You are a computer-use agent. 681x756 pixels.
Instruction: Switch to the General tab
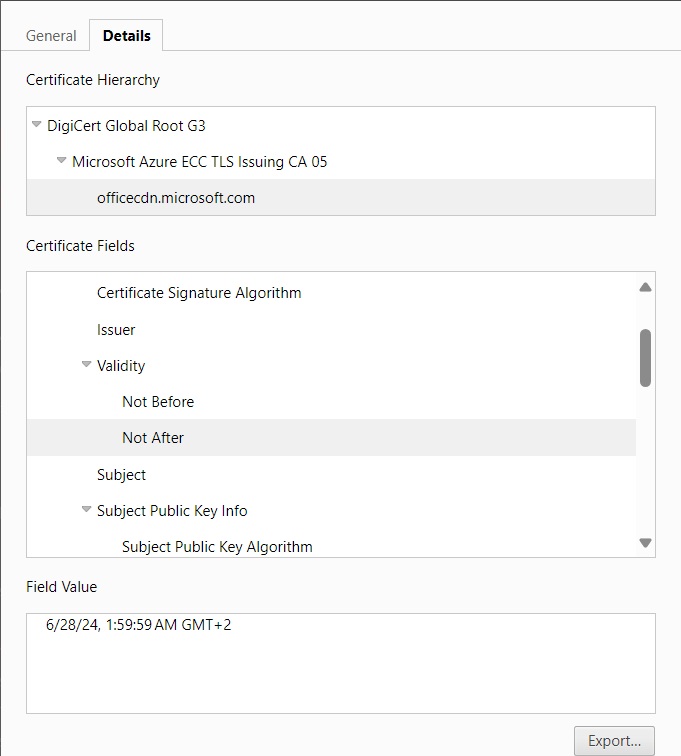tap(51, 36)
